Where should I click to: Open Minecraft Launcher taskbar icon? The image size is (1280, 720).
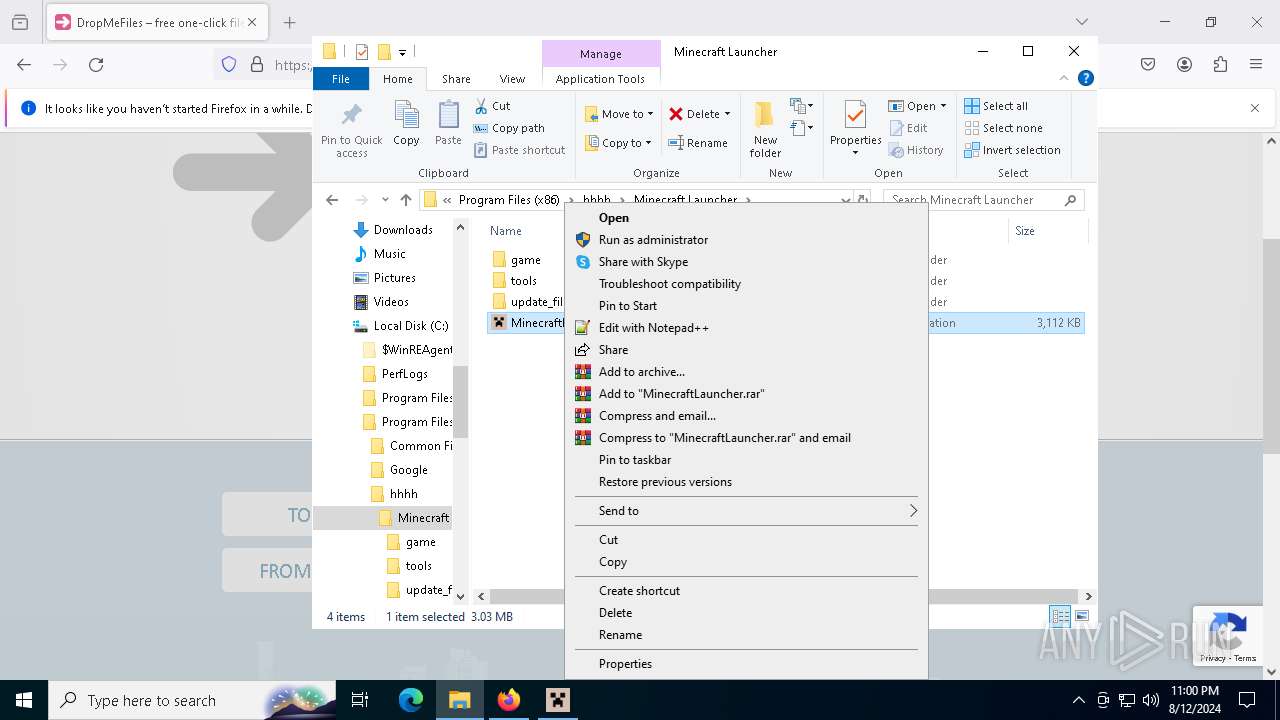pyautogui.click(x=557, y=700)
